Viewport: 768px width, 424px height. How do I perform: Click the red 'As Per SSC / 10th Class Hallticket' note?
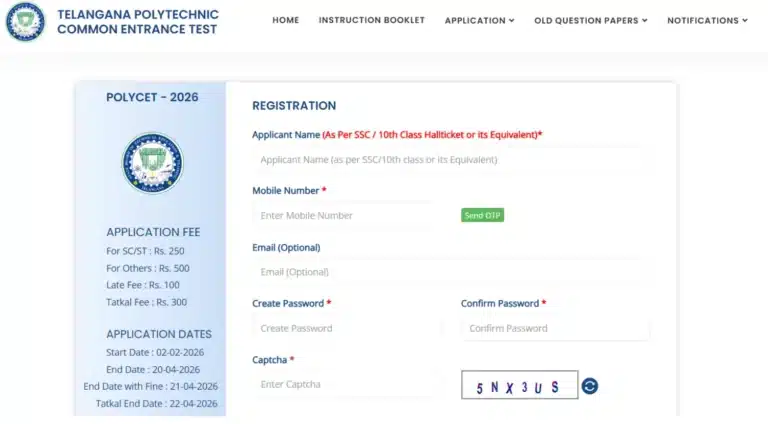click(431, 135)
